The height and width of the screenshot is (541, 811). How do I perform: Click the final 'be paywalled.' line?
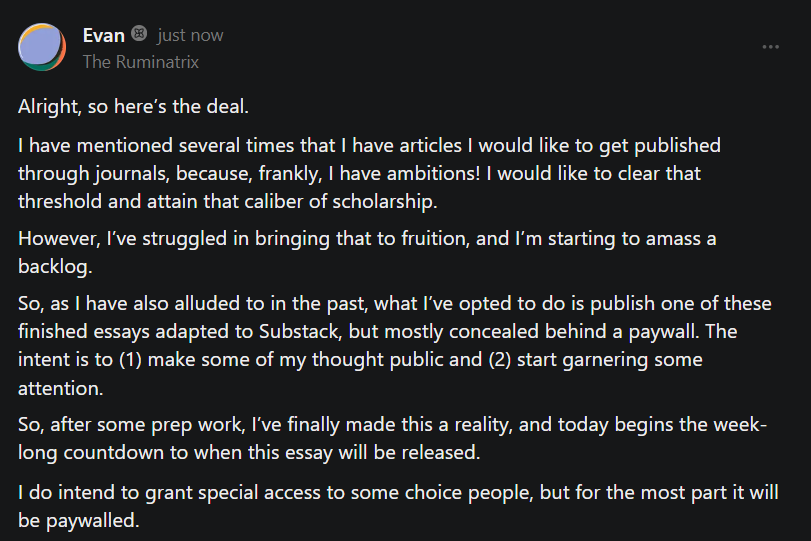(x=79, y=520)
